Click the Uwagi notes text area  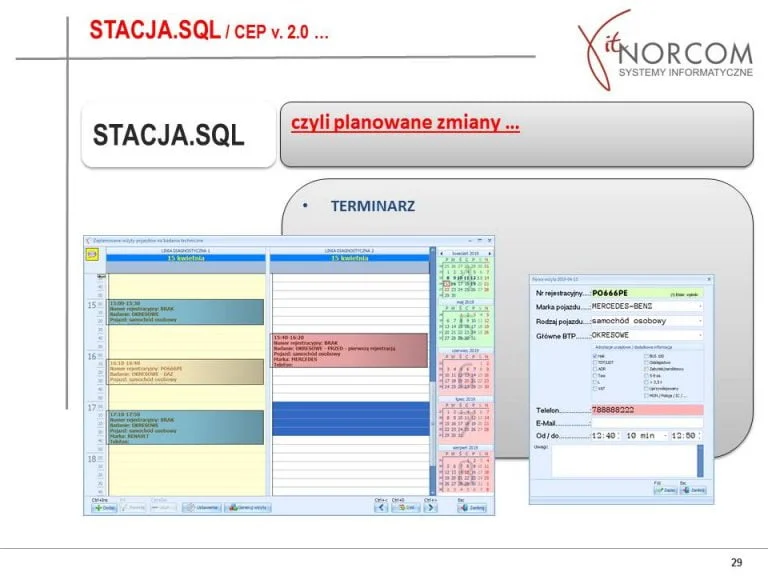[624, 460]
